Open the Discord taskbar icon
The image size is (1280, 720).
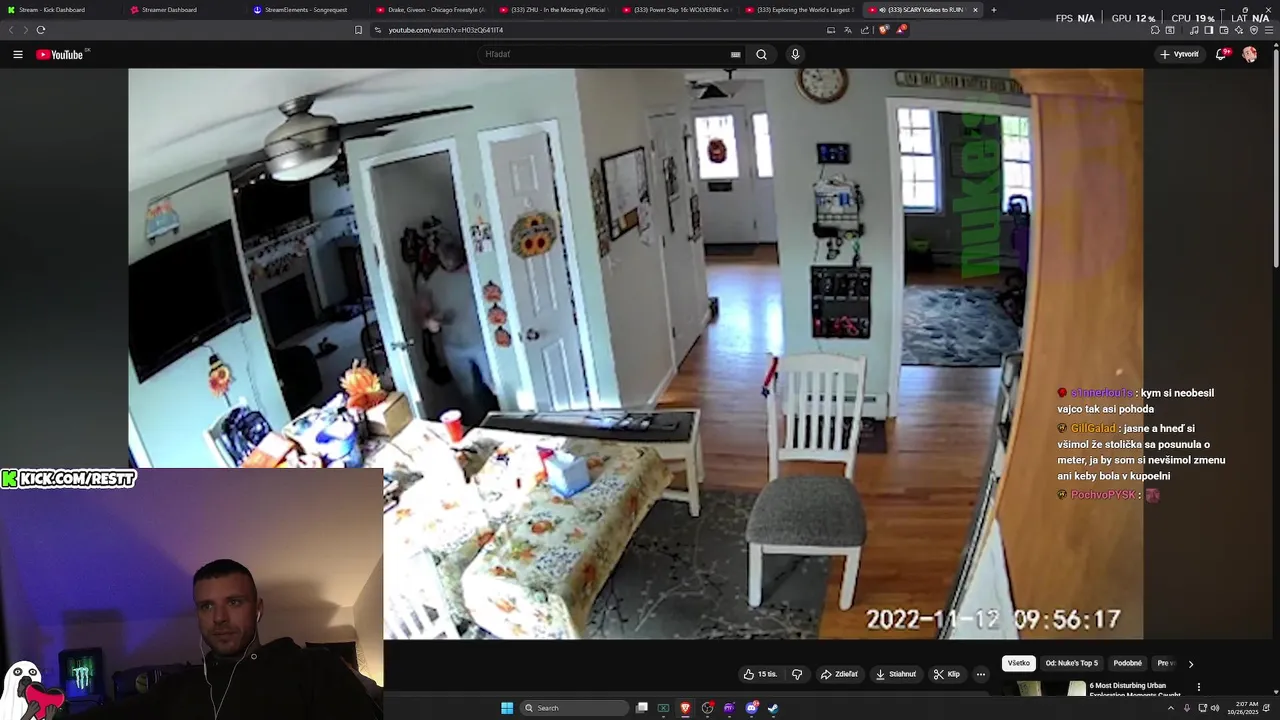752,708
